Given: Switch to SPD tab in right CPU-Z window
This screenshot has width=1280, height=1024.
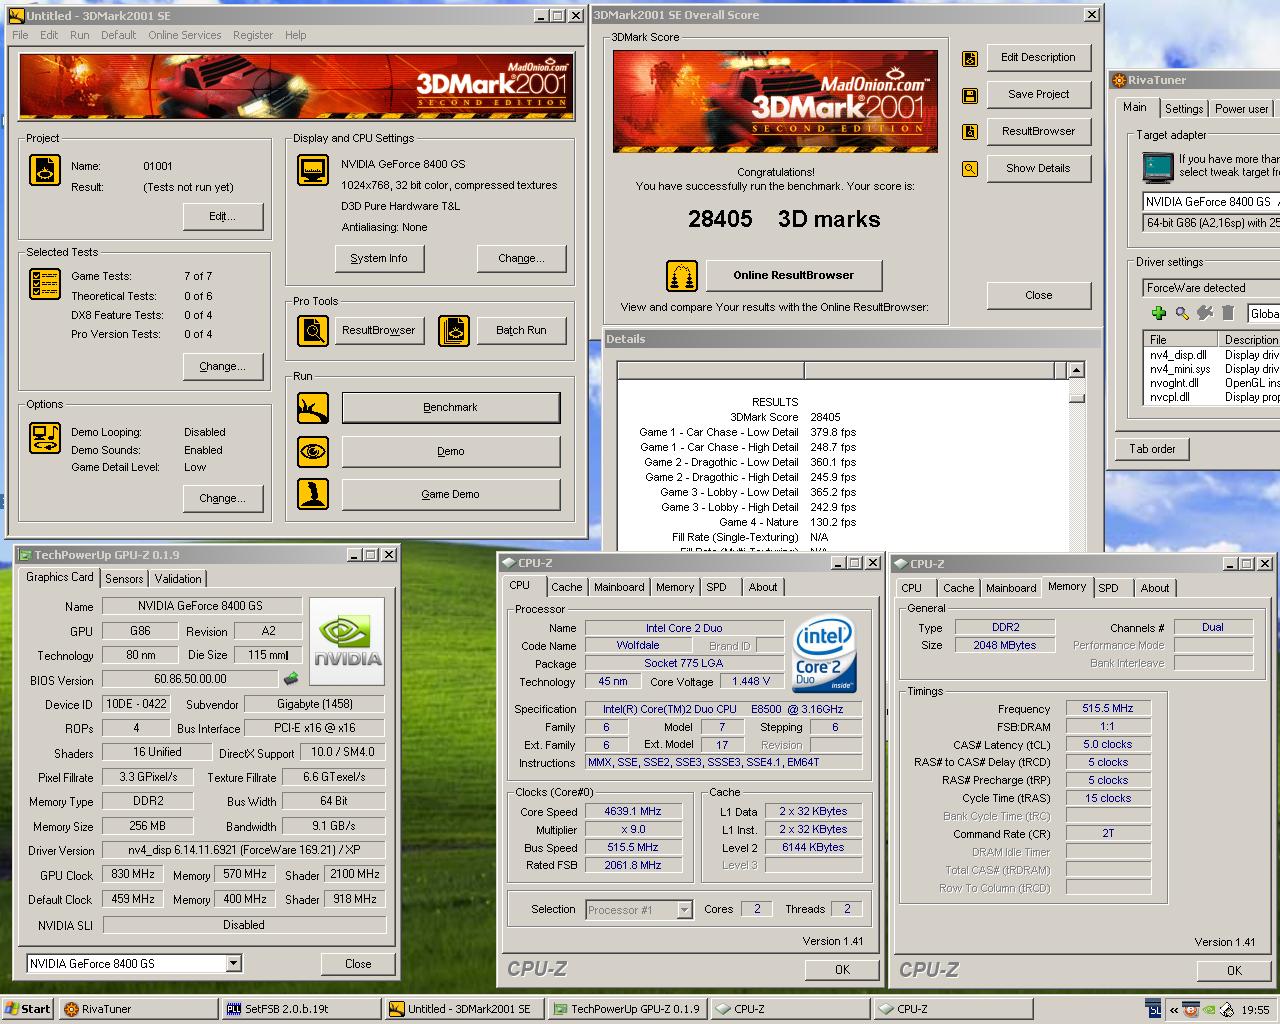Looking at the screenshot, I should (x=1108, y=588).
